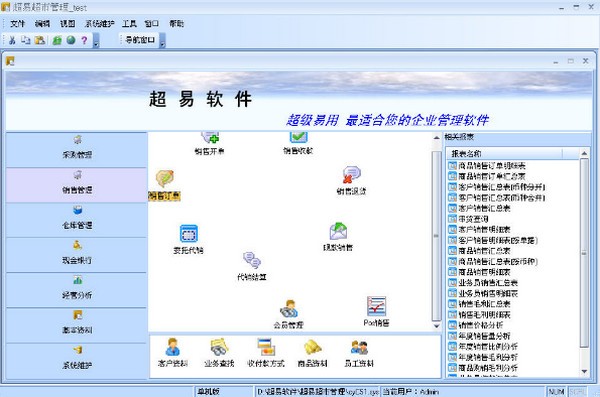Screen dimensions: 600x397
Task: Open the 销售订单 sales order icon
Action: pyautogui.click(x=165, y=185)
